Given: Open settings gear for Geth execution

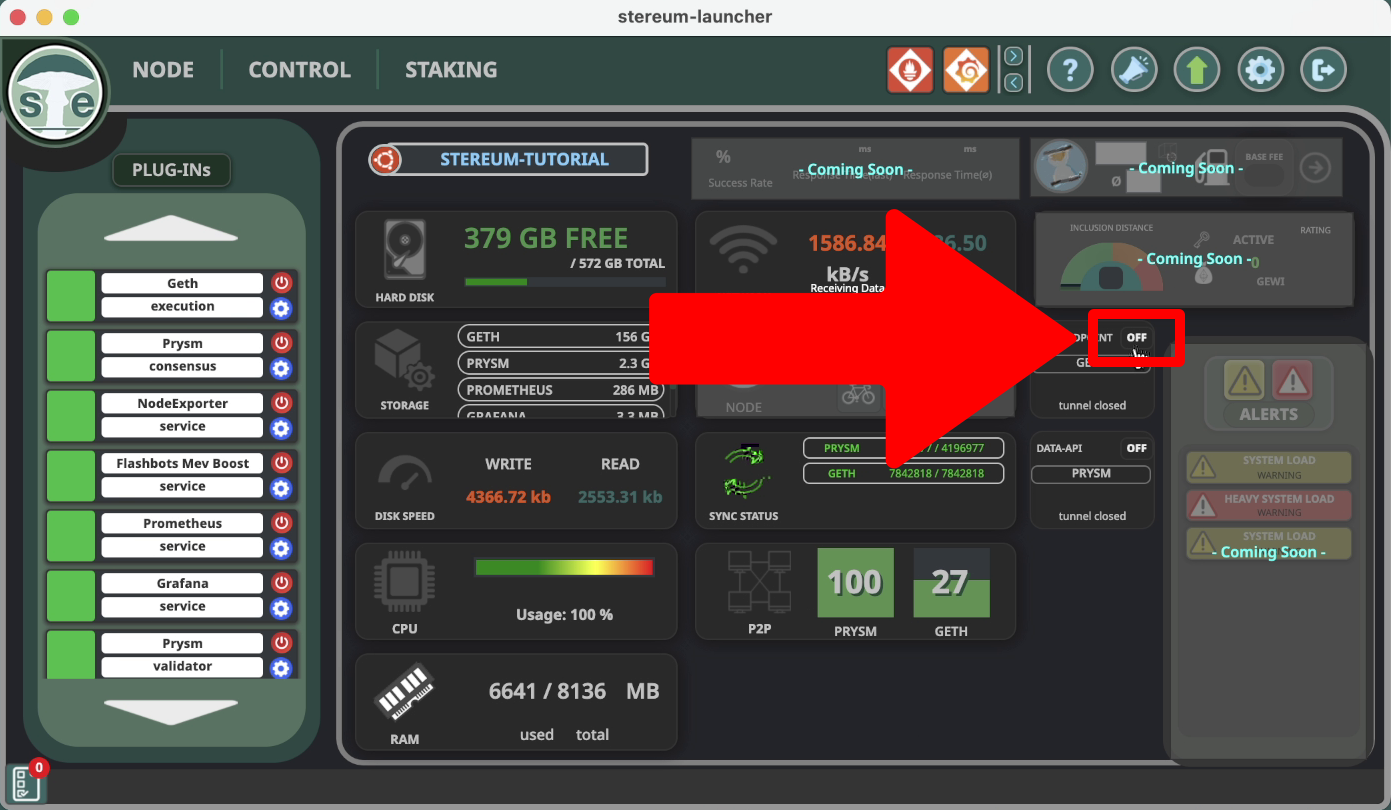Looking at the screenshot, I should [x=281, y=308].
